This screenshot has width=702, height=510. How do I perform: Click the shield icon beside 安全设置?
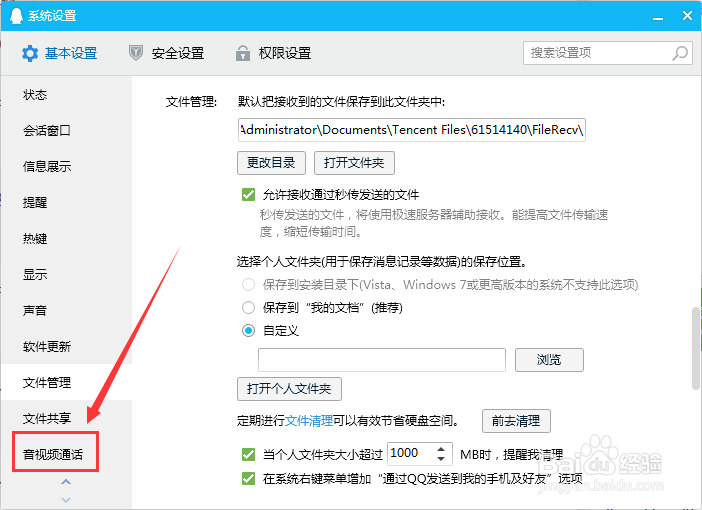[136, 53]
